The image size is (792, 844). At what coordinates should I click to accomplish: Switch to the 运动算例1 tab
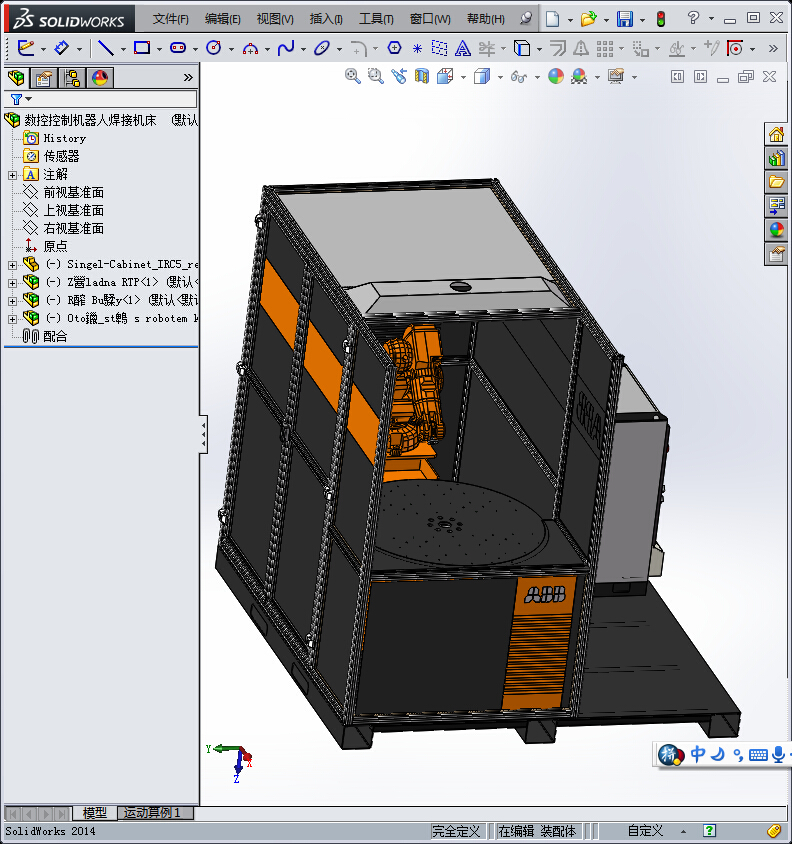(x=152, y=813)
